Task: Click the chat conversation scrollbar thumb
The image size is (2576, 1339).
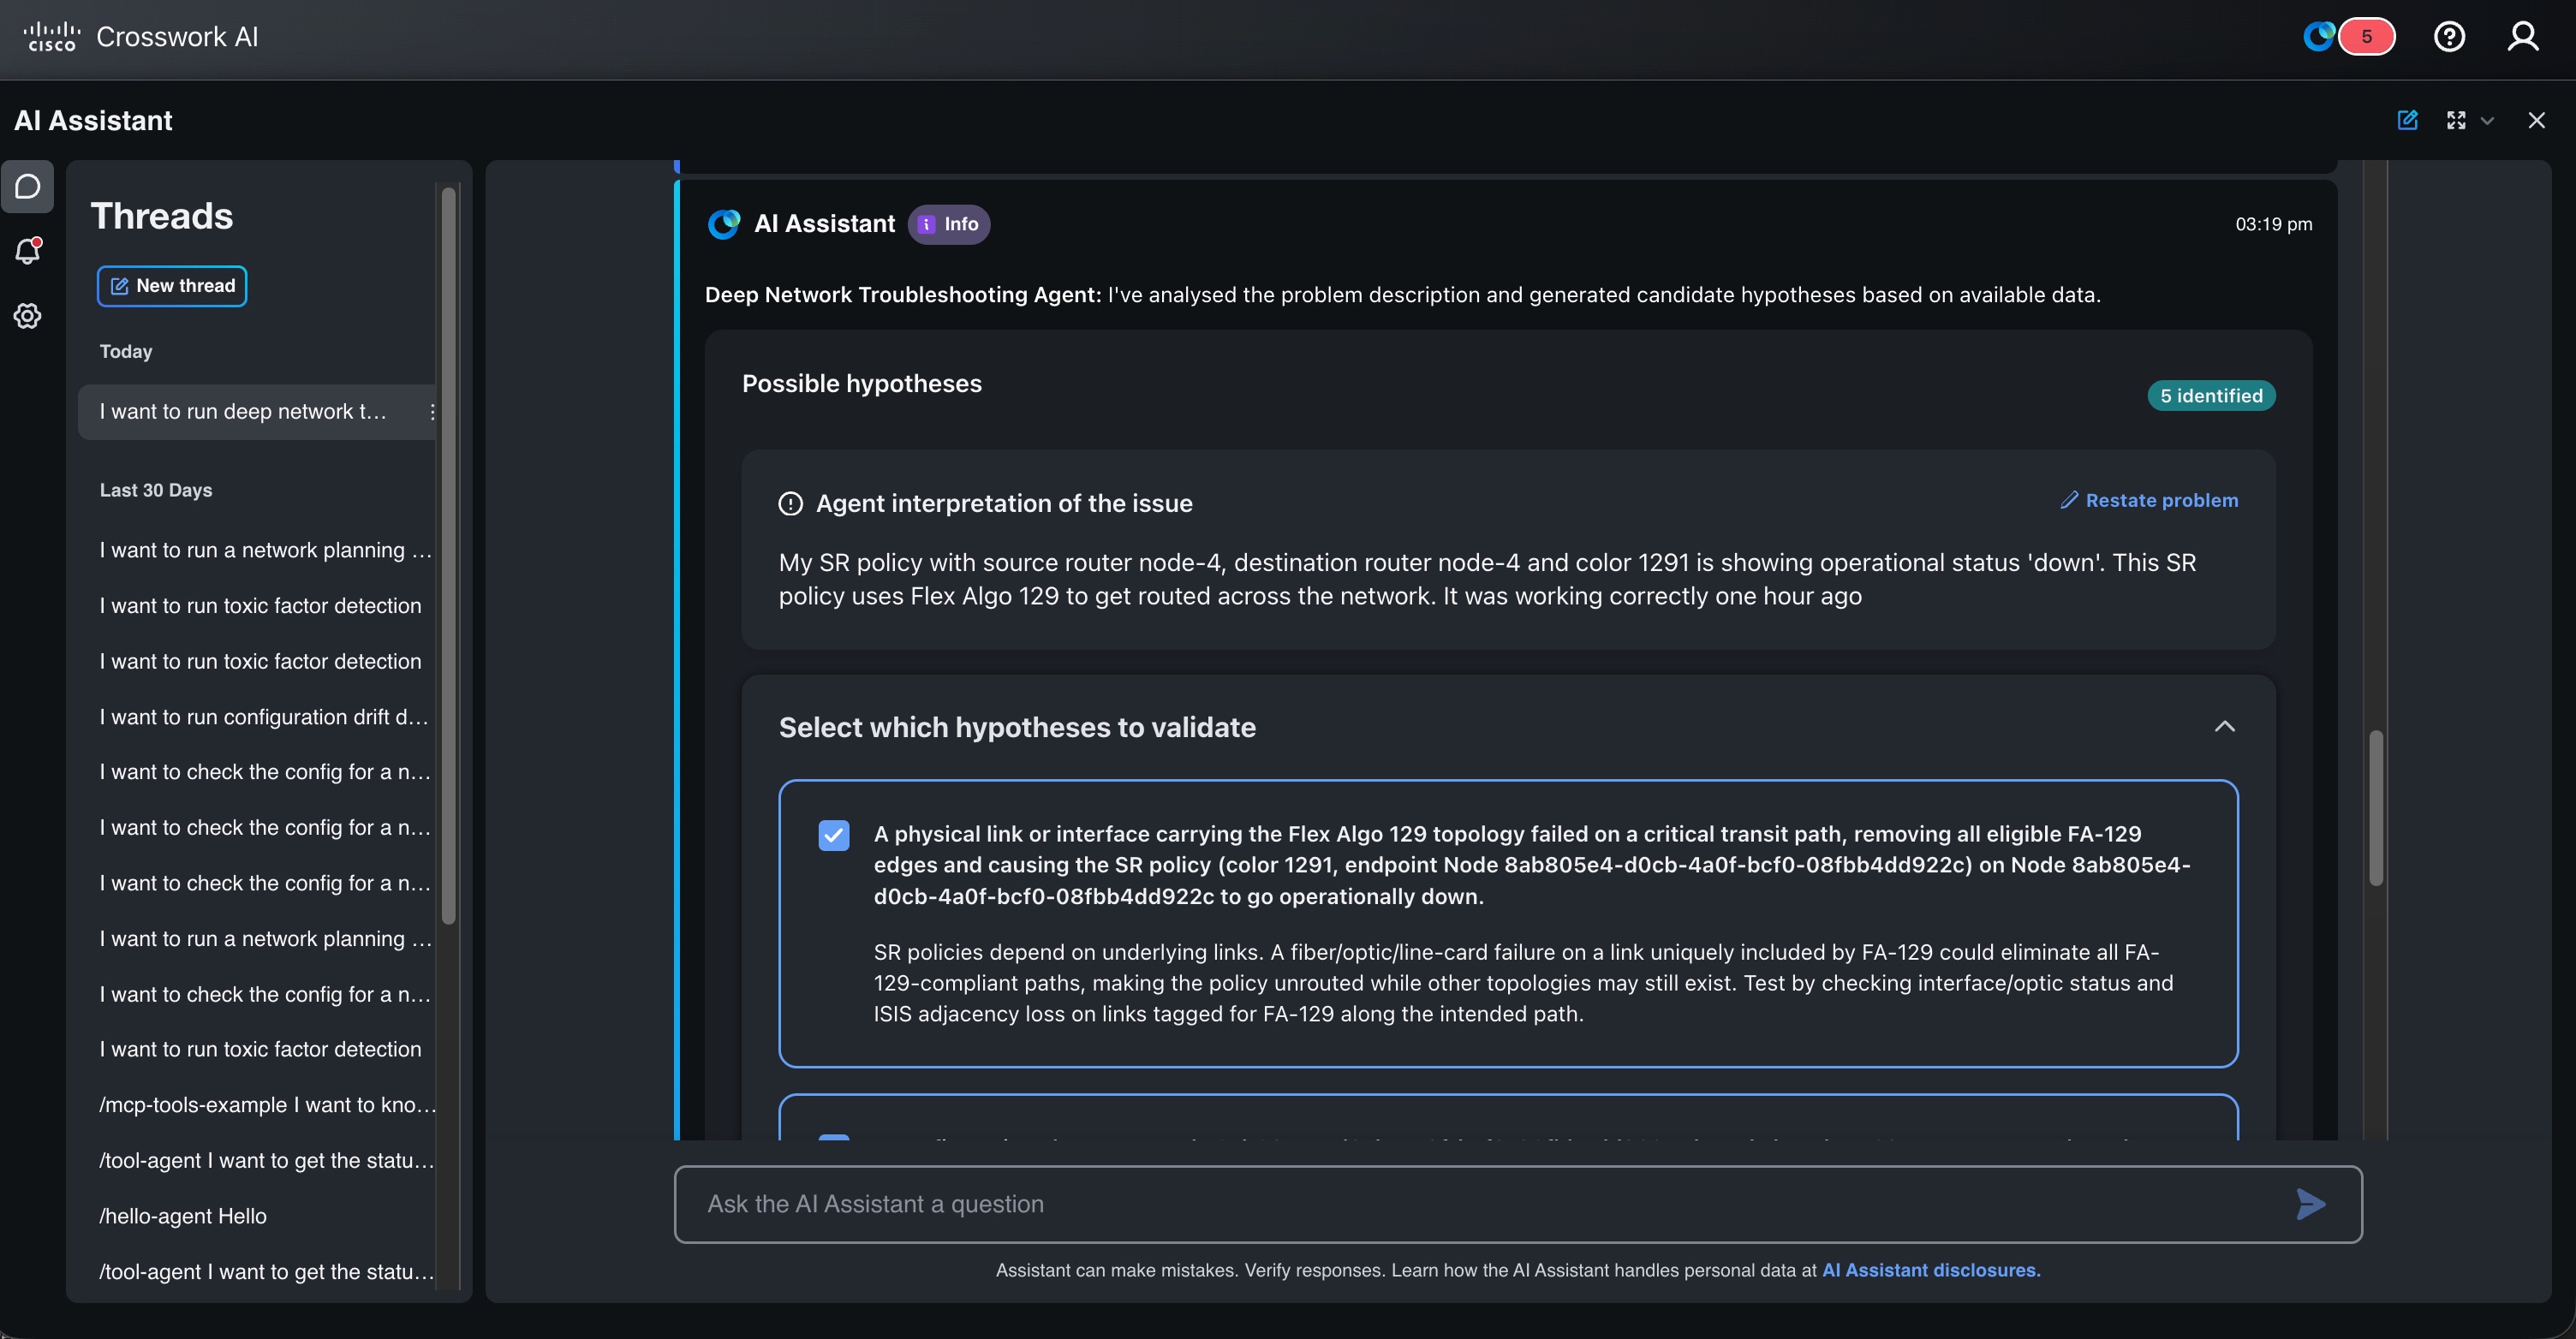Action: [2376, 808]
